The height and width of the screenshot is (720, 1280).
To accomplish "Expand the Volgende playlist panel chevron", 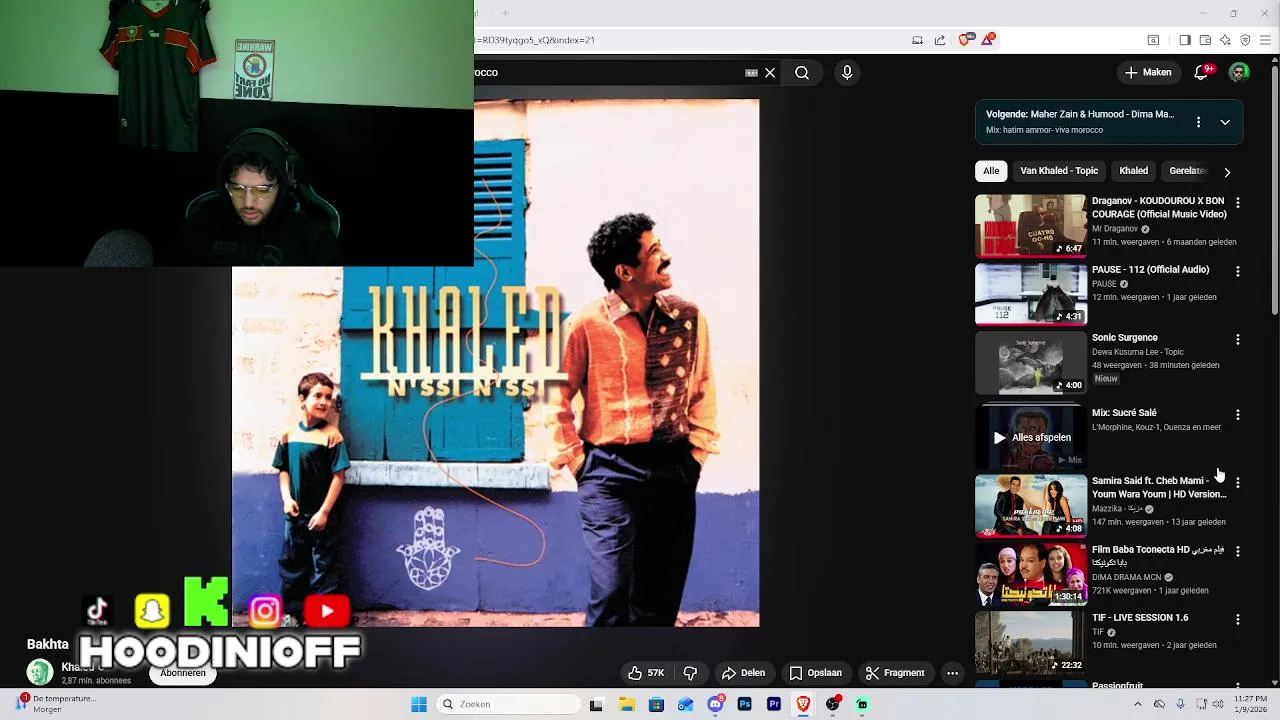I will (x=1225, y=122).
